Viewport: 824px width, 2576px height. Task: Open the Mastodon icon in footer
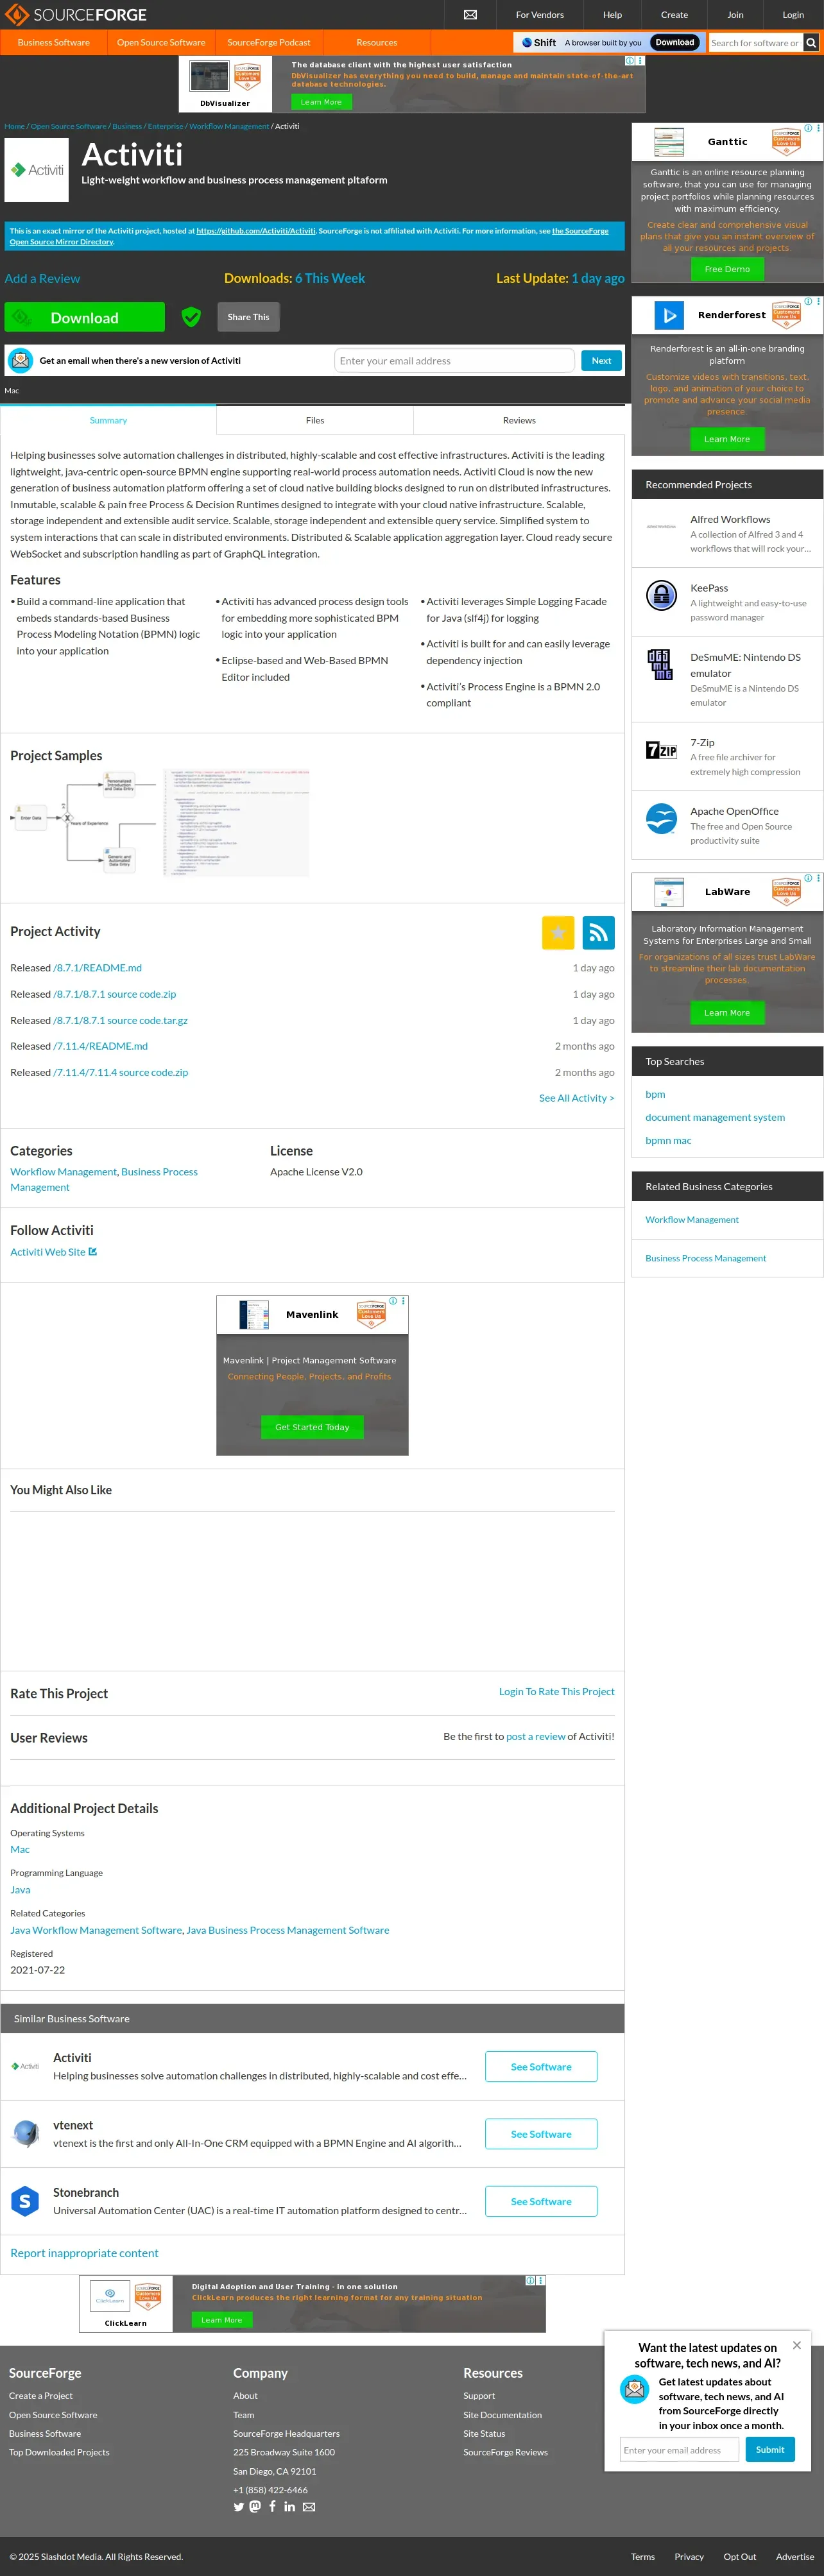click(255, 2506)
